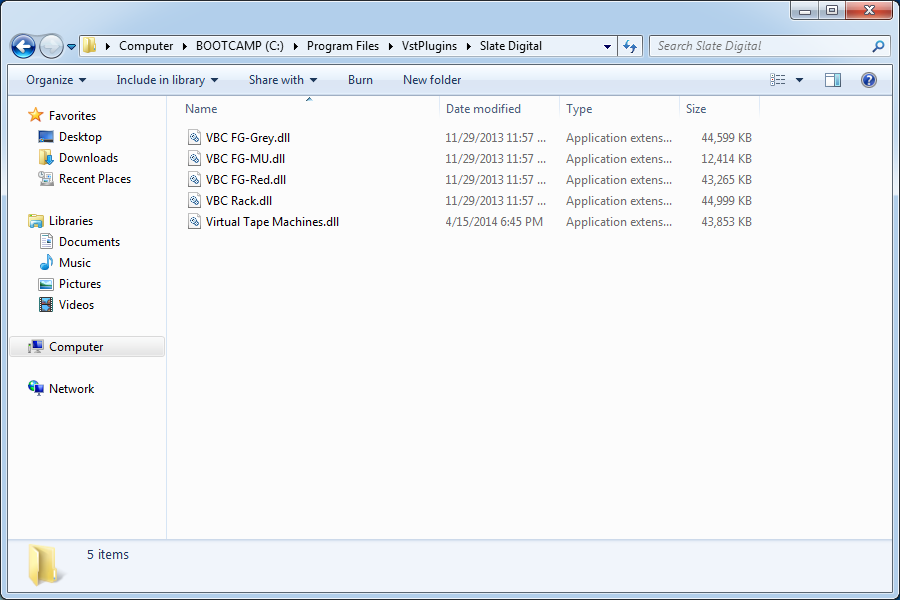This screenshot has width=900, height=600.
Task: Click the Forward navigation arrow button
Action: [51, 47]
